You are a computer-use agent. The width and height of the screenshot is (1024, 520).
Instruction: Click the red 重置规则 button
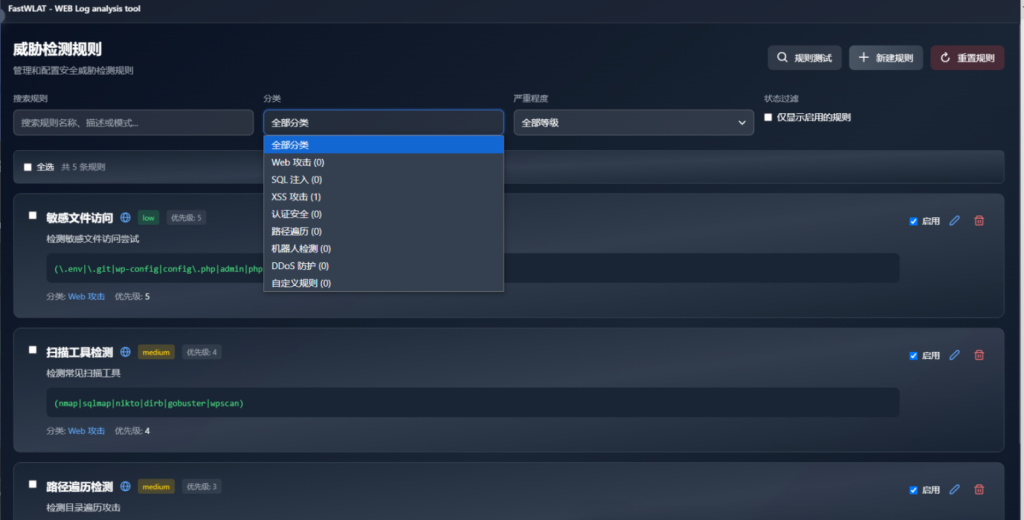(967, 58)
